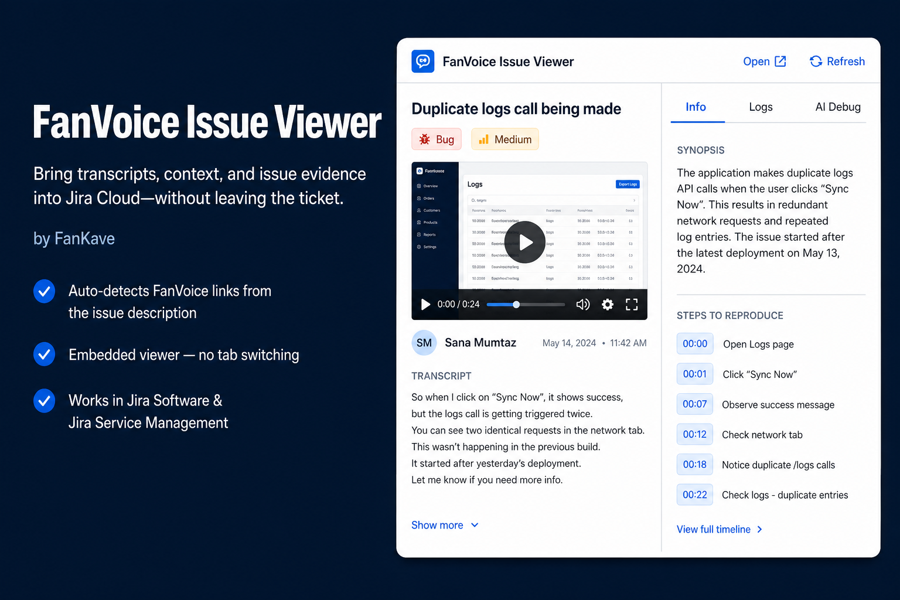The image size is (900, 600).
Task: Expand transcript with Show more
Action: pyautogui.click(x=445, y=525)
